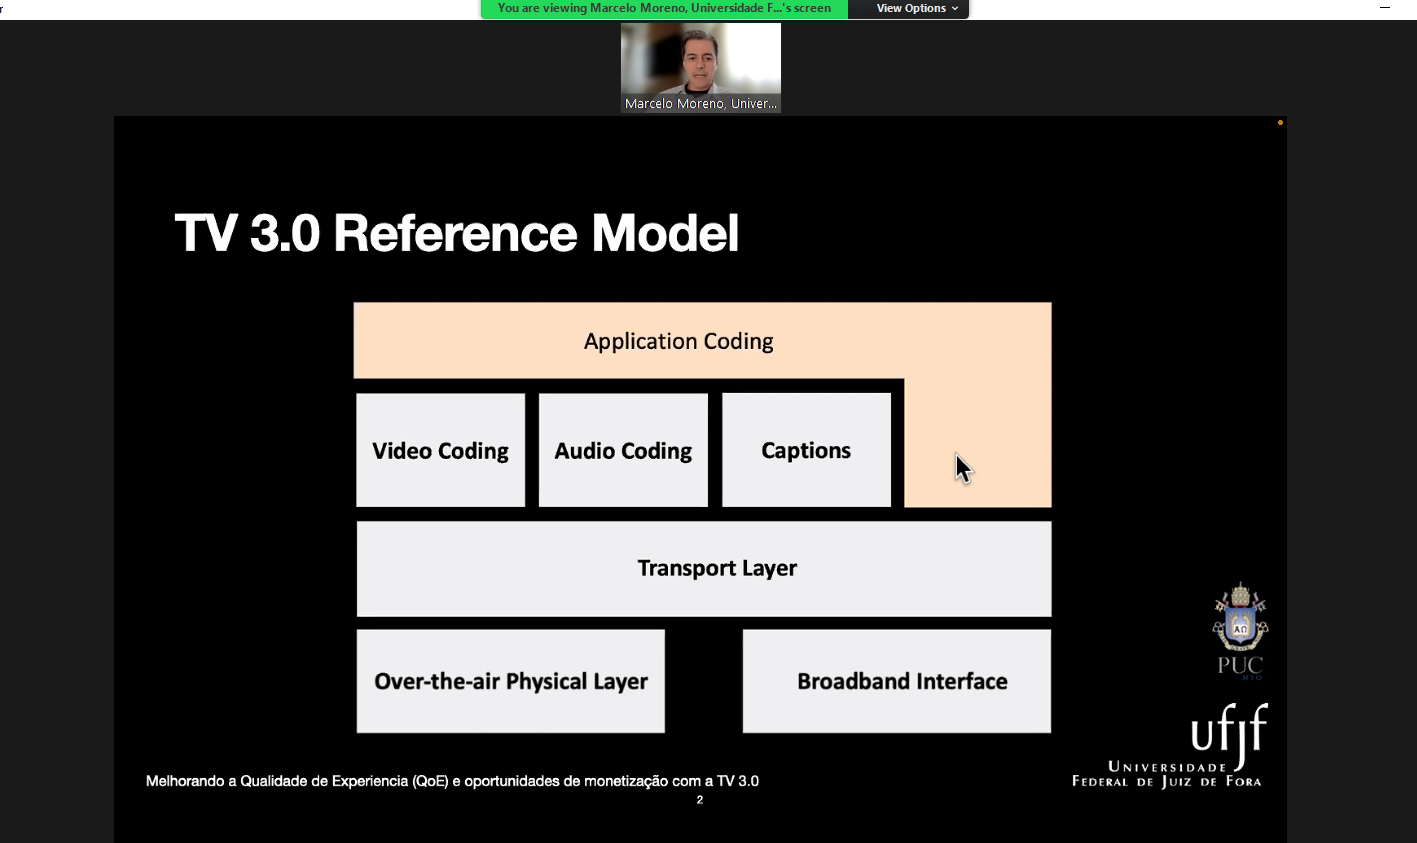Click the green screen-sharing notification banner
The height and width of the screenshot is (843, 1417).
[664, 8]
